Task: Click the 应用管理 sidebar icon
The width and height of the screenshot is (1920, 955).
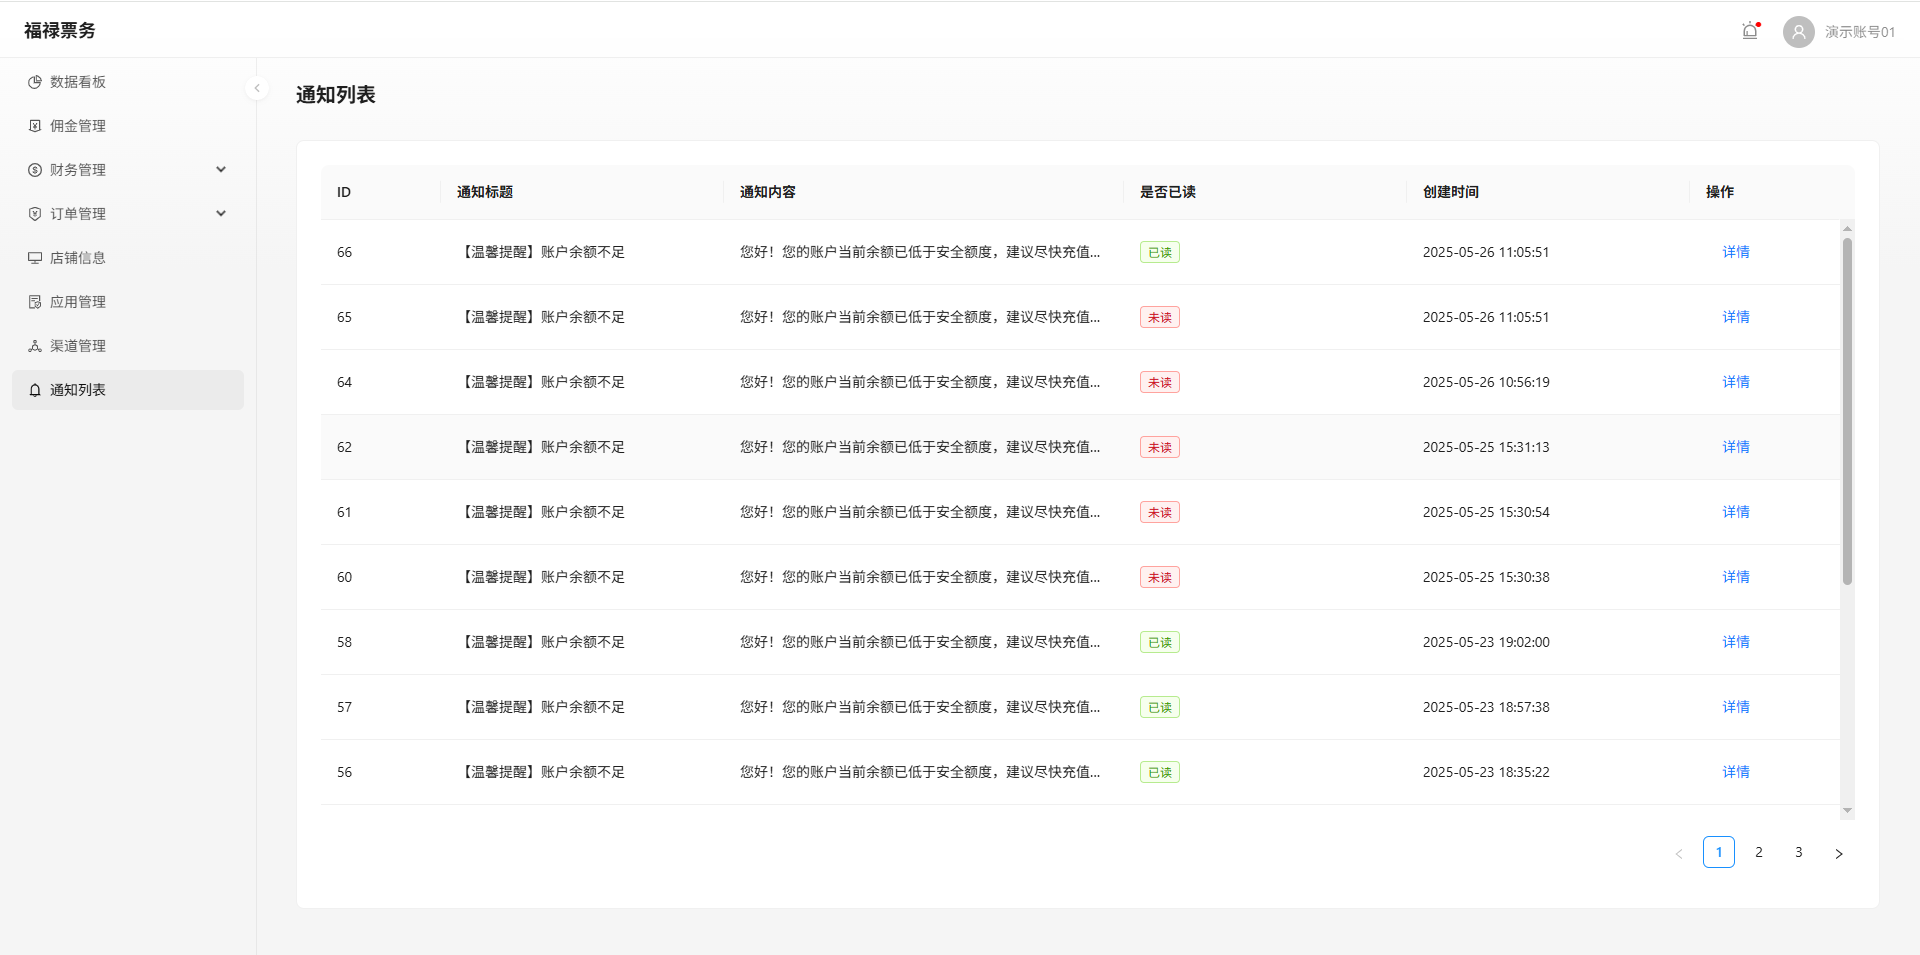Action: pyautogui.click(x=35, y=302)
